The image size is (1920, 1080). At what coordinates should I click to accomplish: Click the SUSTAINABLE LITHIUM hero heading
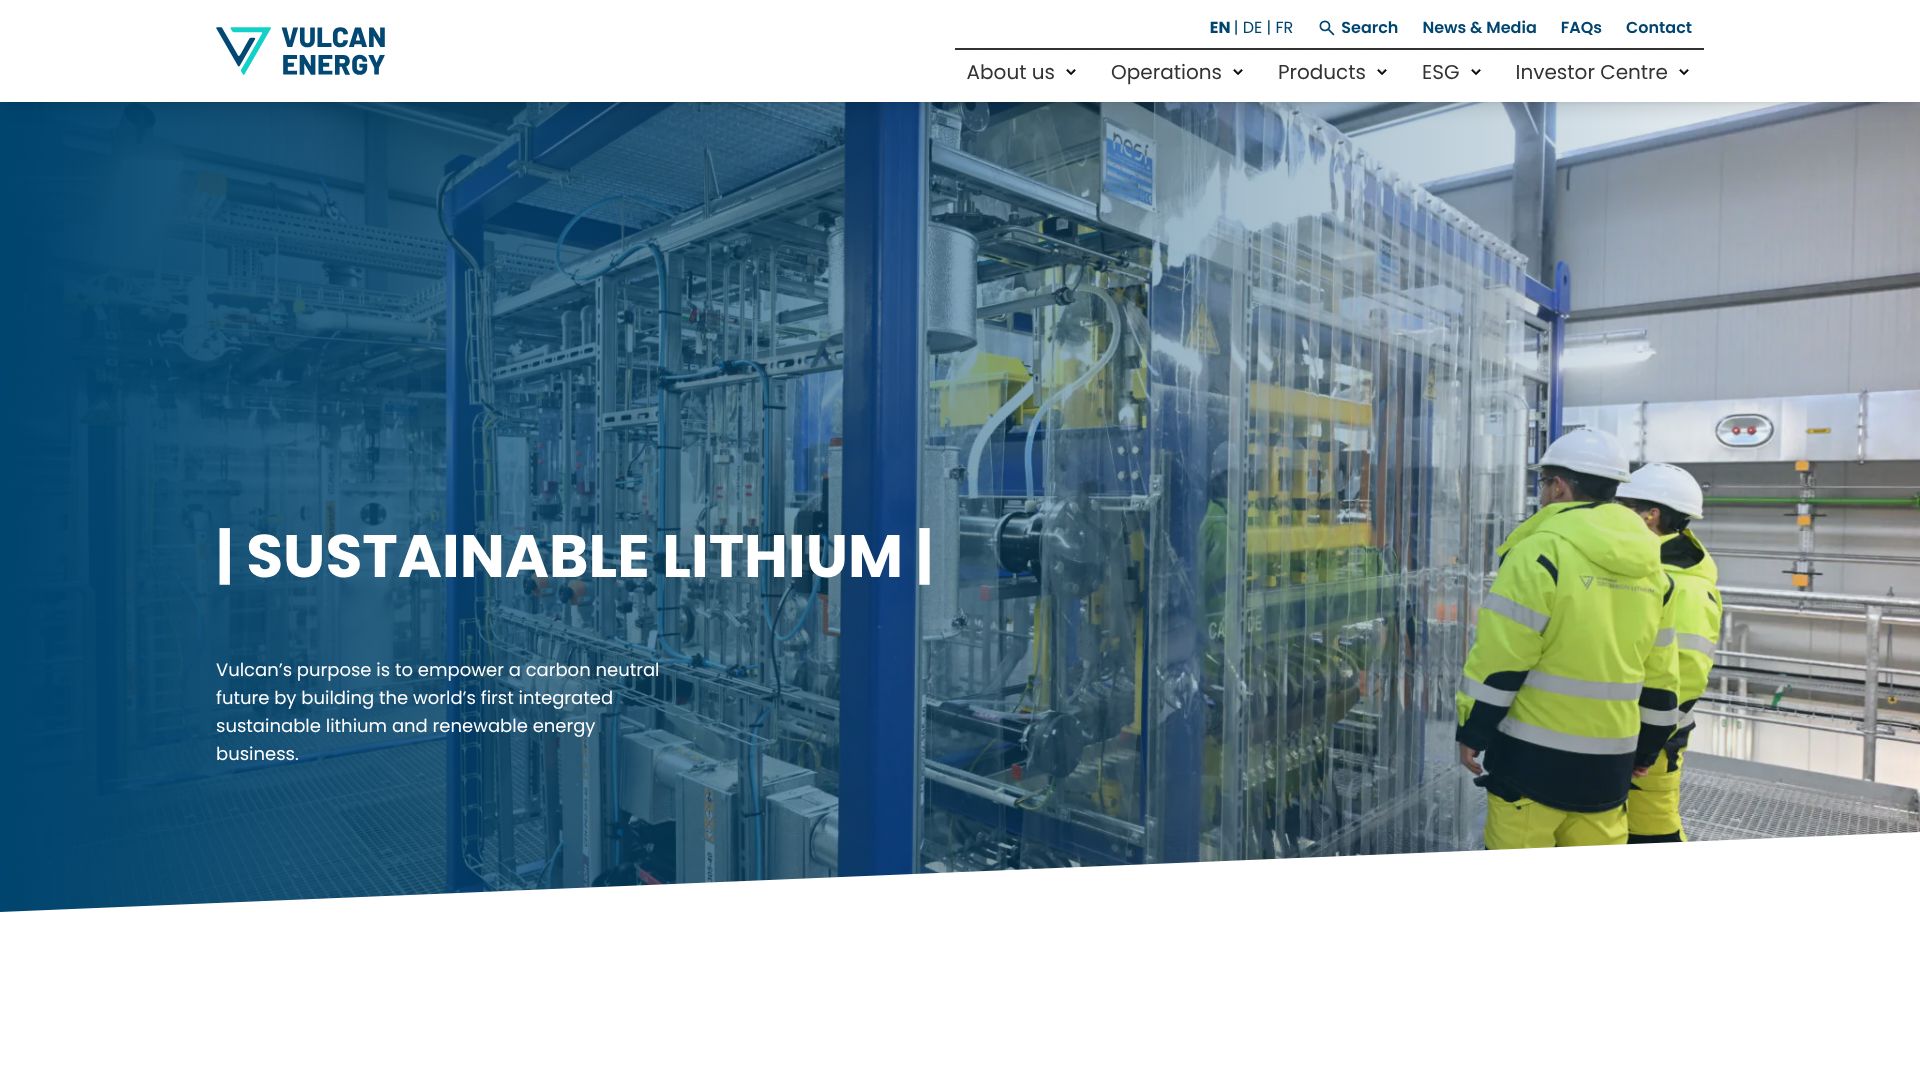[x=574, y=556]
